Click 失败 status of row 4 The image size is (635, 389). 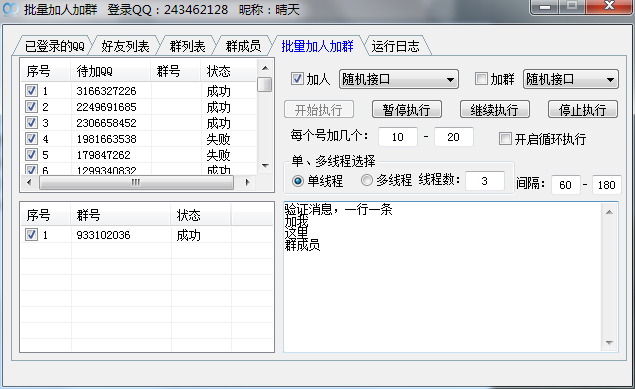(218, 139)
